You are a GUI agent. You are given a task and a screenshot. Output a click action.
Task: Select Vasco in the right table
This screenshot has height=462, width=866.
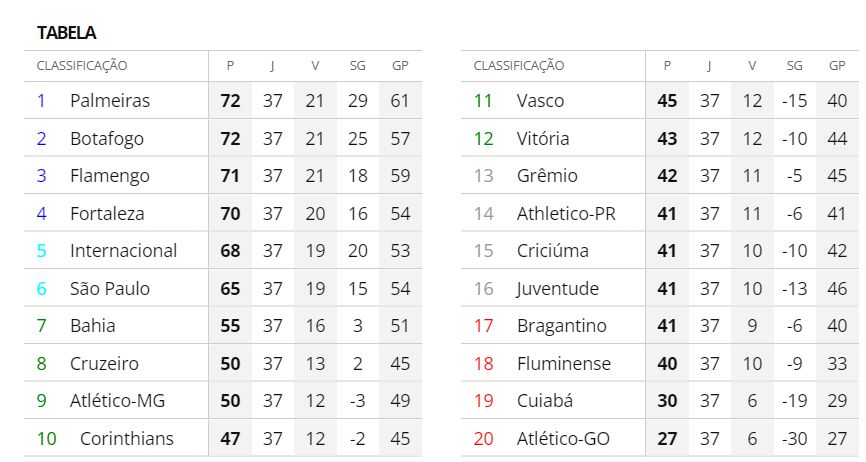[x=540, y=101]
